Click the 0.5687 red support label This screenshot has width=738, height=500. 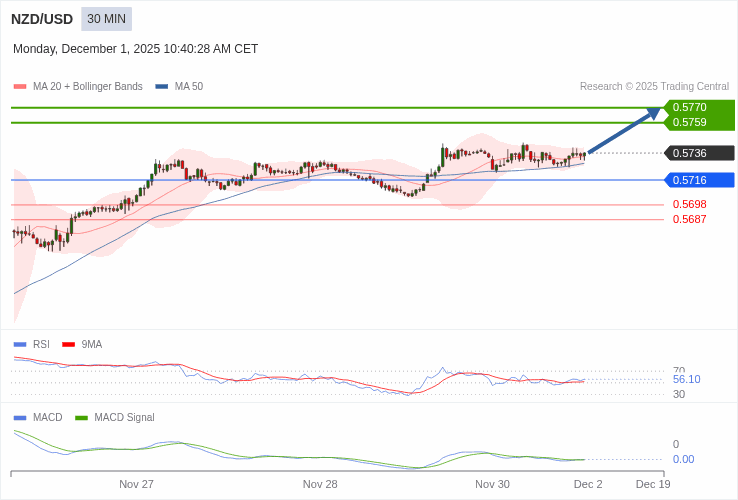coord(689,219)
